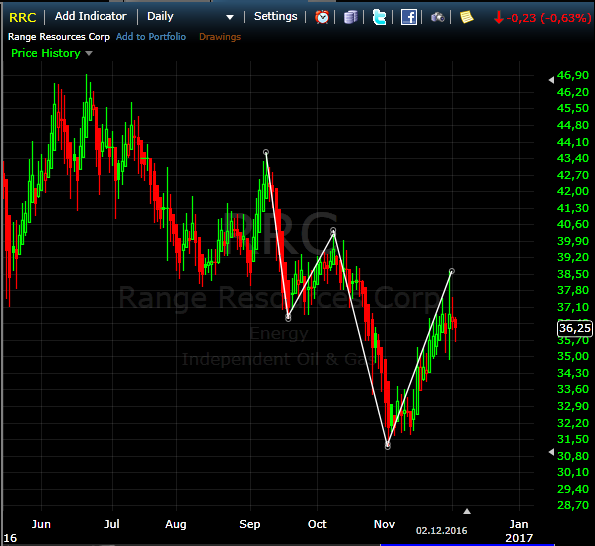Viewport: 595px width, 546px height.
Task: Expand the Price History dropdown arrow
Action: pos(89,53)
